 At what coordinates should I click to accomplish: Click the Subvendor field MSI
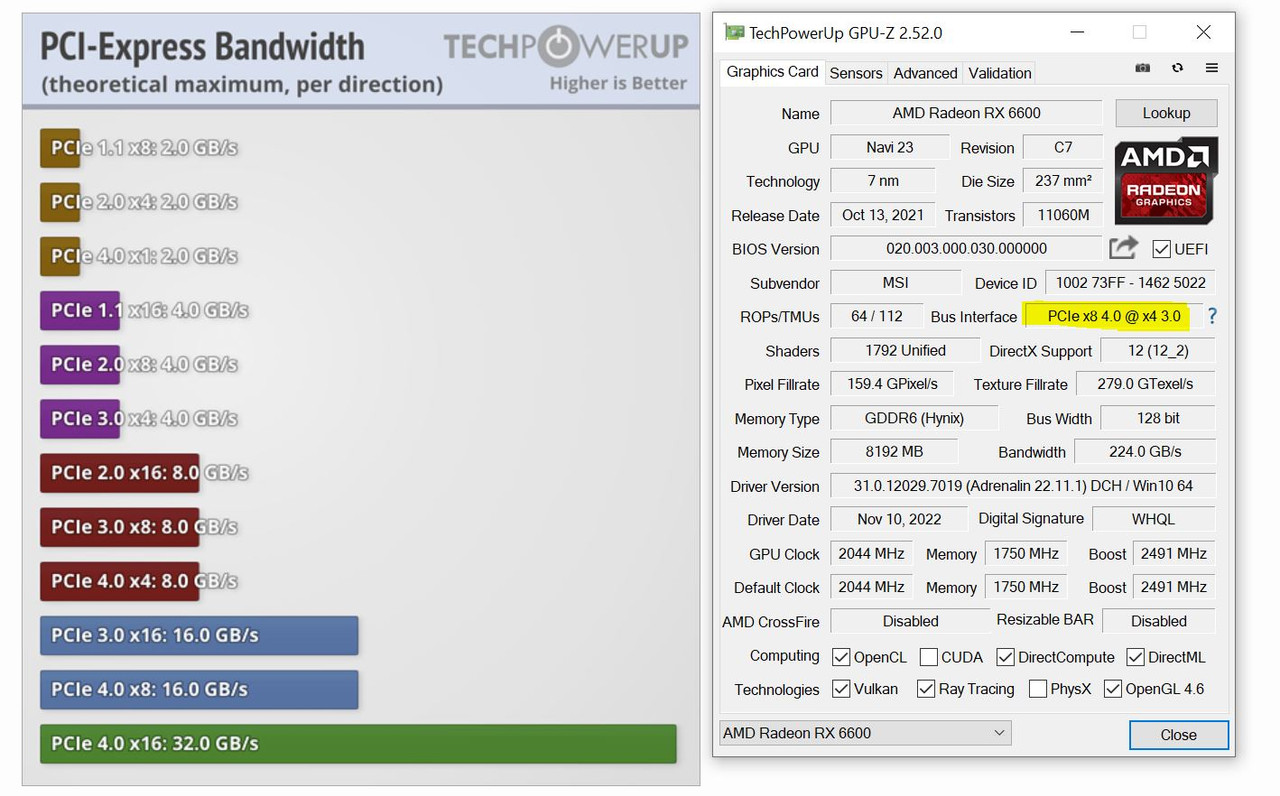896,283
